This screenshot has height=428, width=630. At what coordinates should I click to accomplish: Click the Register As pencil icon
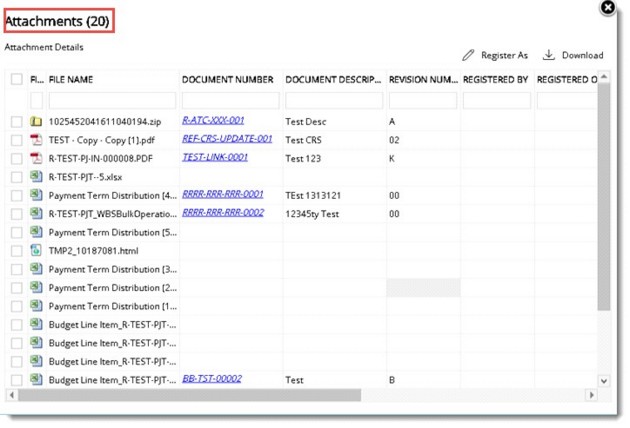pos(468,55)
